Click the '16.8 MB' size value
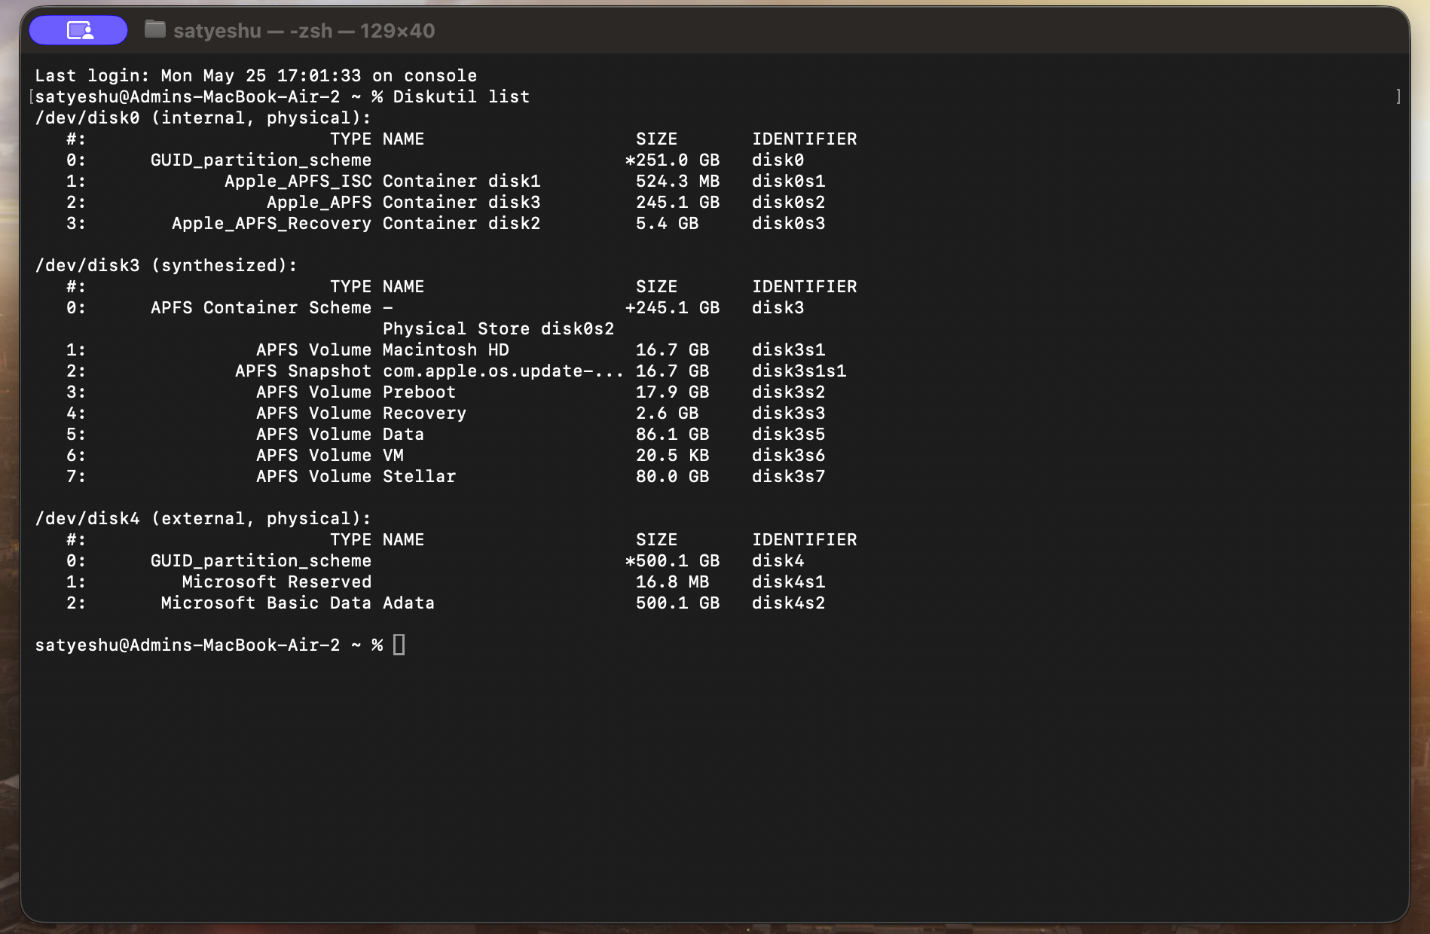1430x934 pixels. (x=672, y=581)
